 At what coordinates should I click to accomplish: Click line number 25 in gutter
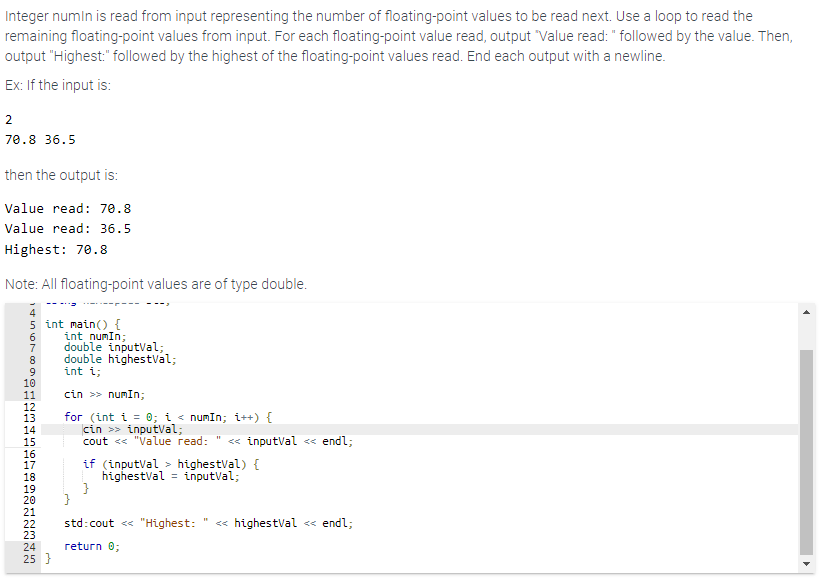coord(29,559)
